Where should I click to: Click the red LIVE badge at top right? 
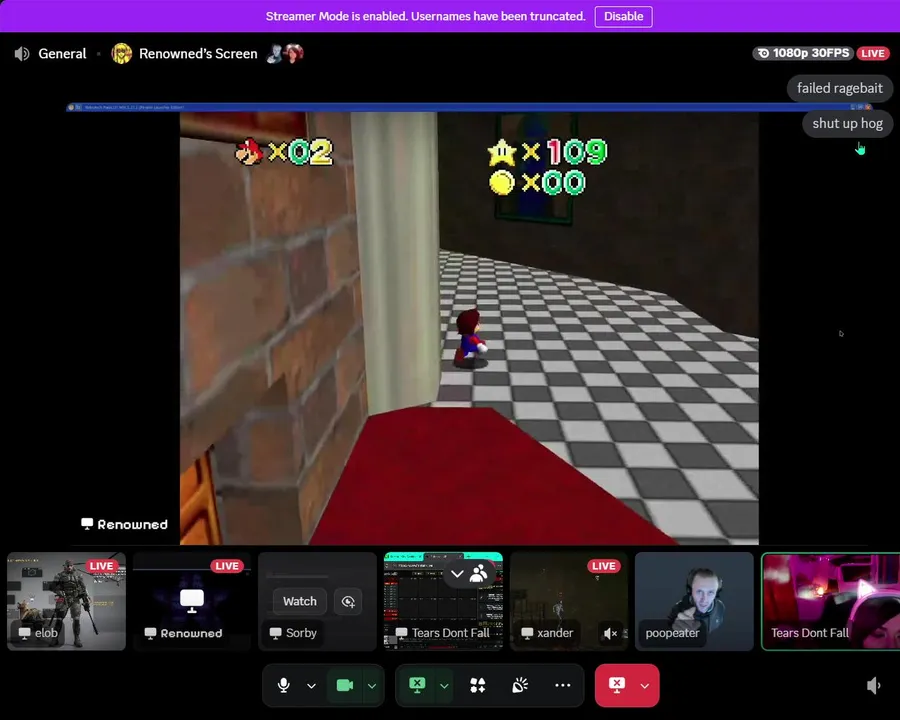pyautogui.click(x=872, y=53)
